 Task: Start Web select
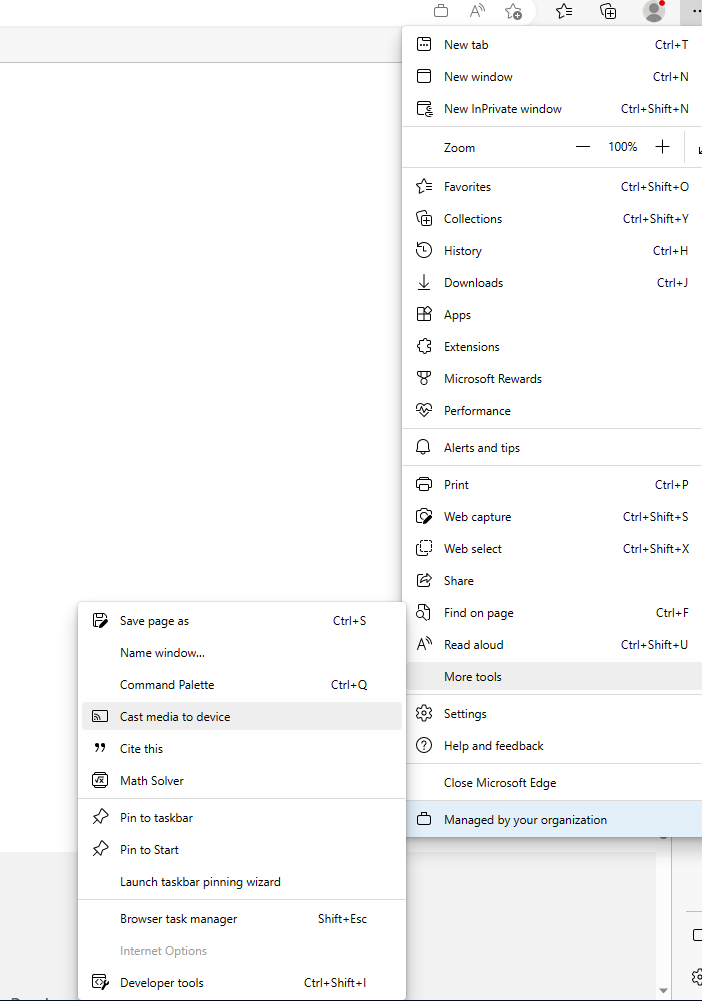coord(552,548)
